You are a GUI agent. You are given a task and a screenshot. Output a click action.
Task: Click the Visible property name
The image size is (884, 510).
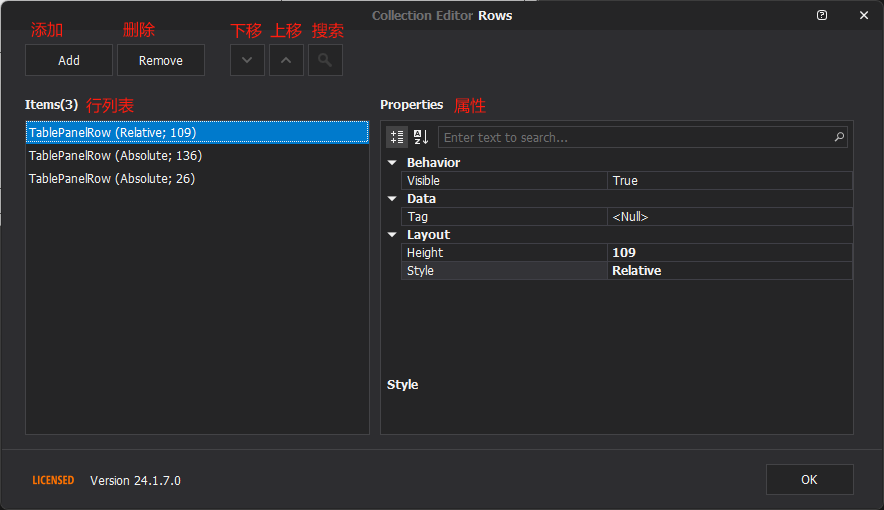(504, 180)
